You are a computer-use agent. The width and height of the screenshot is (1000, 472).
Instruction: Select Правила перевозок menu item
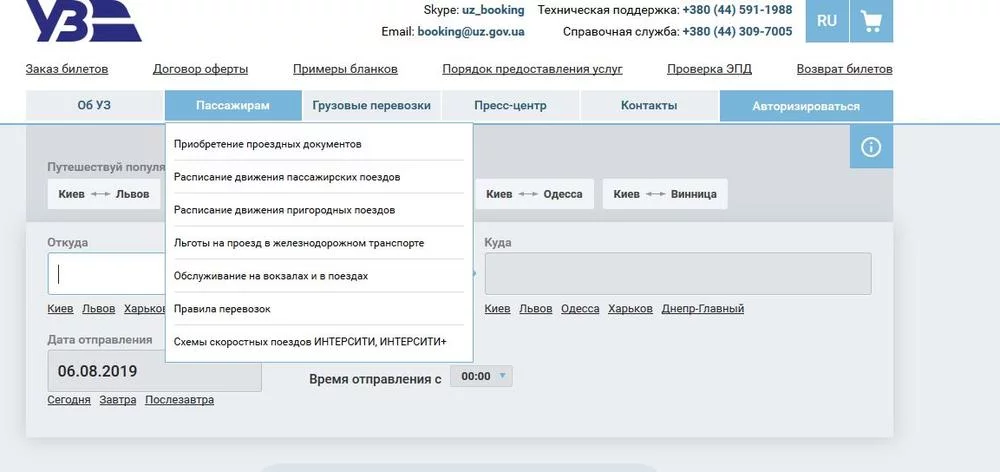[x=319, y=309]
